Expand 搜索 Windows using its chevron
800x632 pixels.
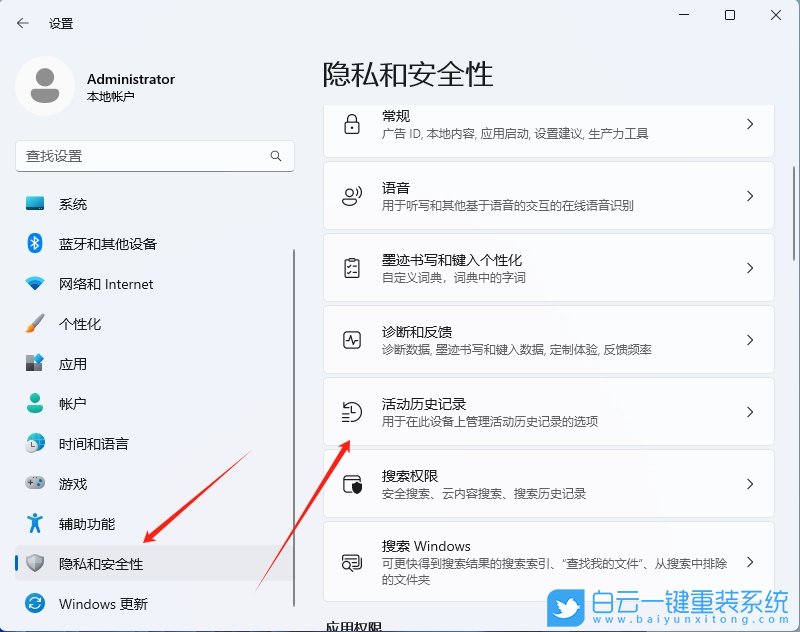pyautogui.click(x=751, y=560)
